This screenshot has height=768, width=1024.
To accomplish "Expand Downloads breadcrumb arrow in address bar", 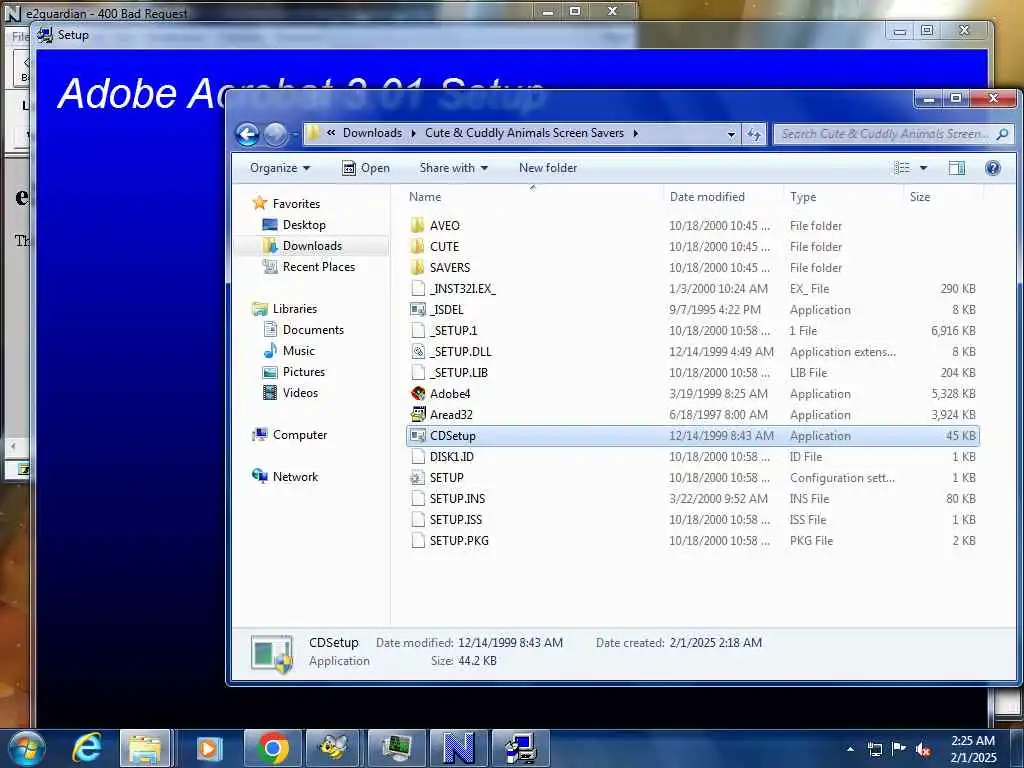I will (413, 133).
